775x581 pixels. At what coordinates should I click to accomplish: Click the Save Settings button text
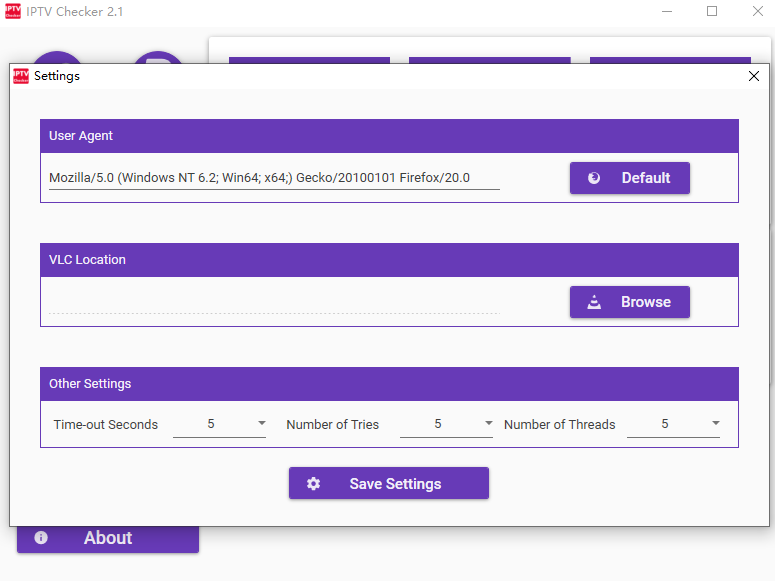tap(395, 484)
